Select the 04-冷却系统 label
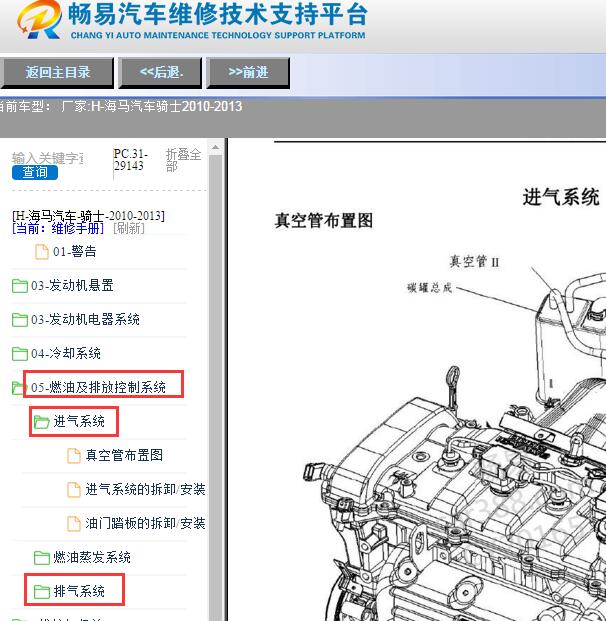This screenshot has height=621, width=606. [x=66, y=354]
